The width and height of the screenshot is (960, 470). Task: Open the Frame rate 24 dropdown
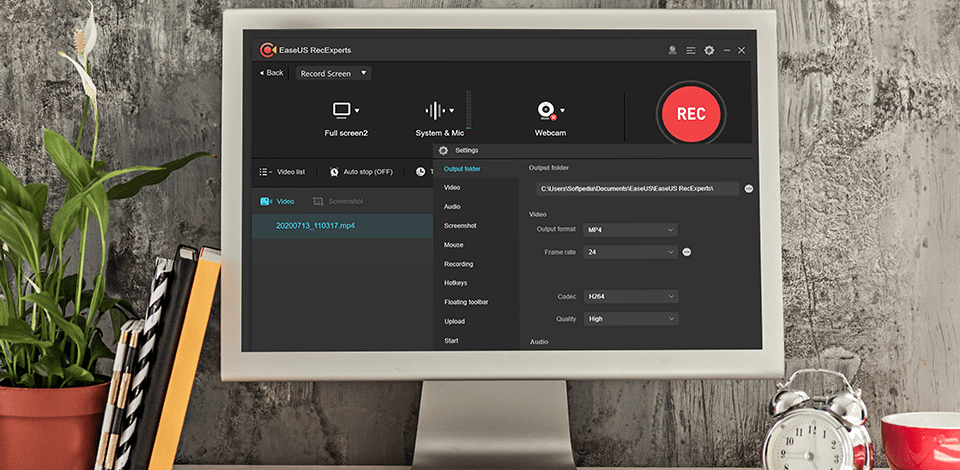630,252
